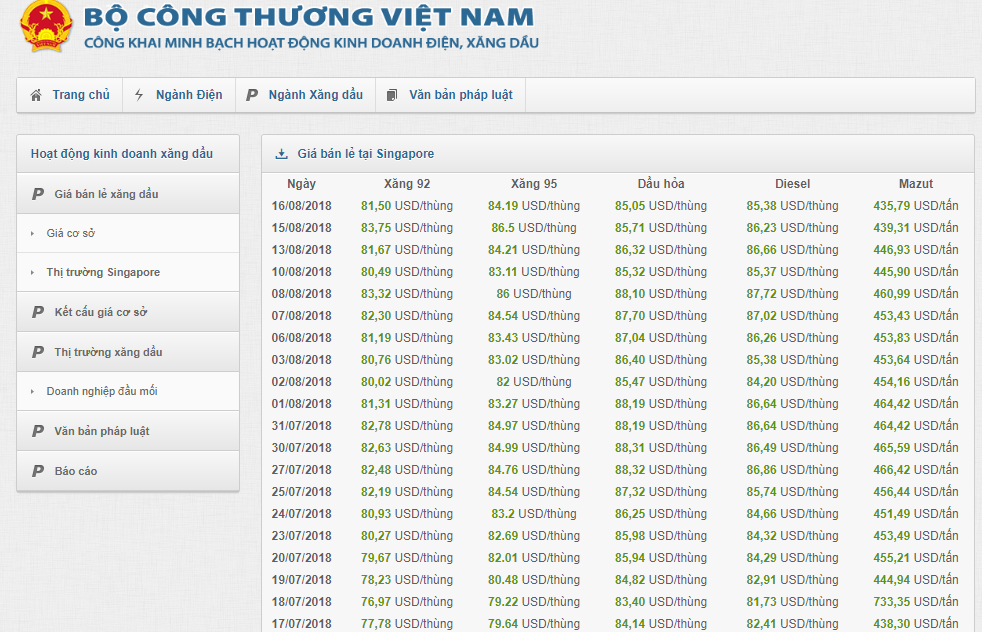Click the Hoạt động kinh doanh xăng dầu sidebar heading
The width and height of the screenshot is (982, 632).
click(122, 154)
